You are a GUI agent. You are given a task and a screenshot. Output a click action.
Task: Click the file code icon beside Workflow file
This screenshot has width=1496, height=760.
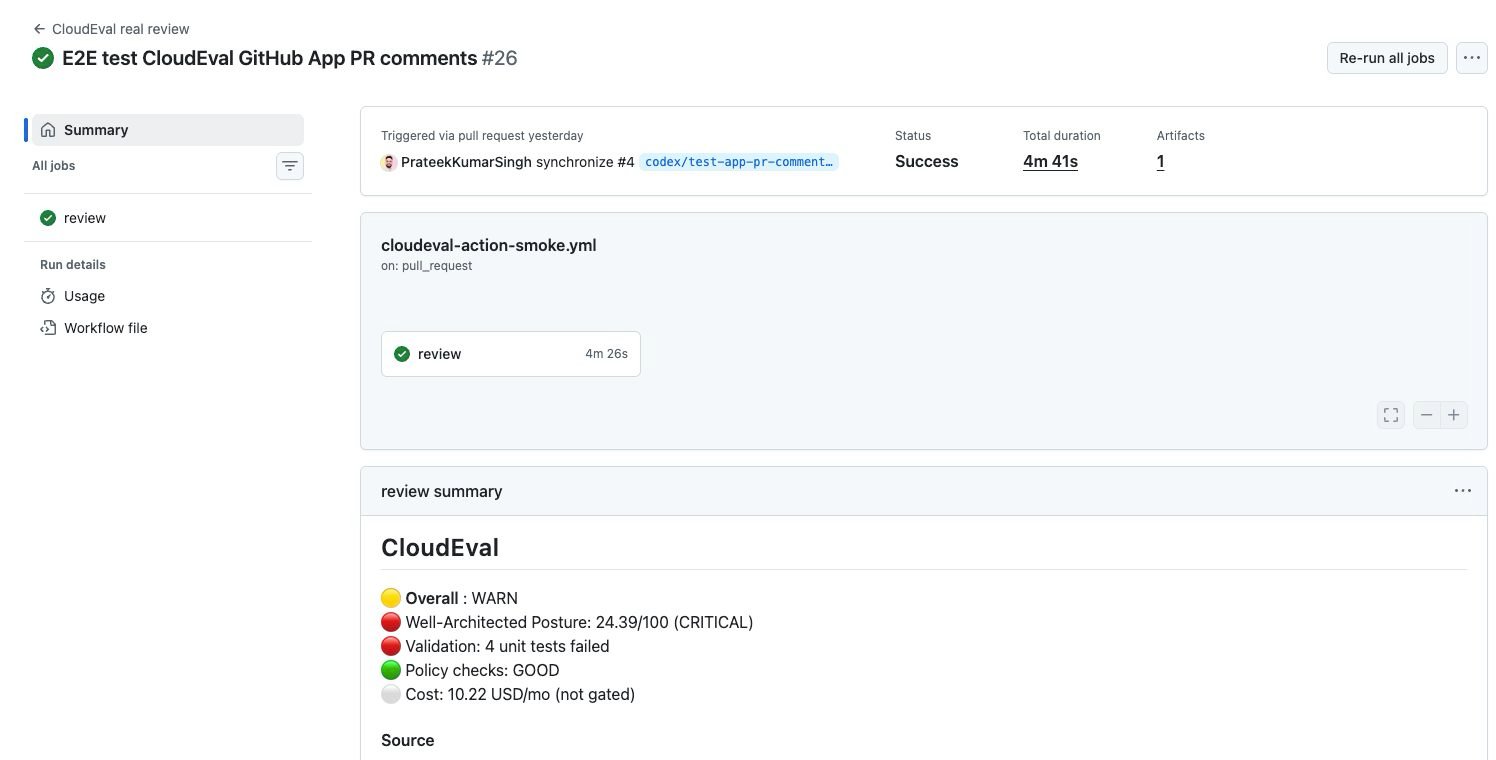(x=48, y=328)
